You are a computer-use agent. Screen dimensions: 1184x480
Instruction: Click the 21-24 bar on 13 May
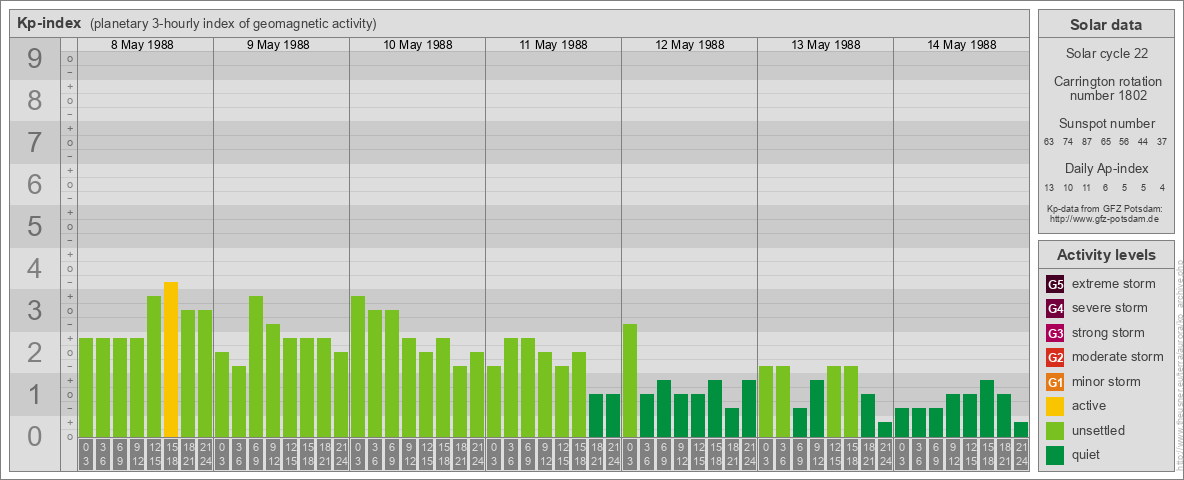(x=885, y=429)
